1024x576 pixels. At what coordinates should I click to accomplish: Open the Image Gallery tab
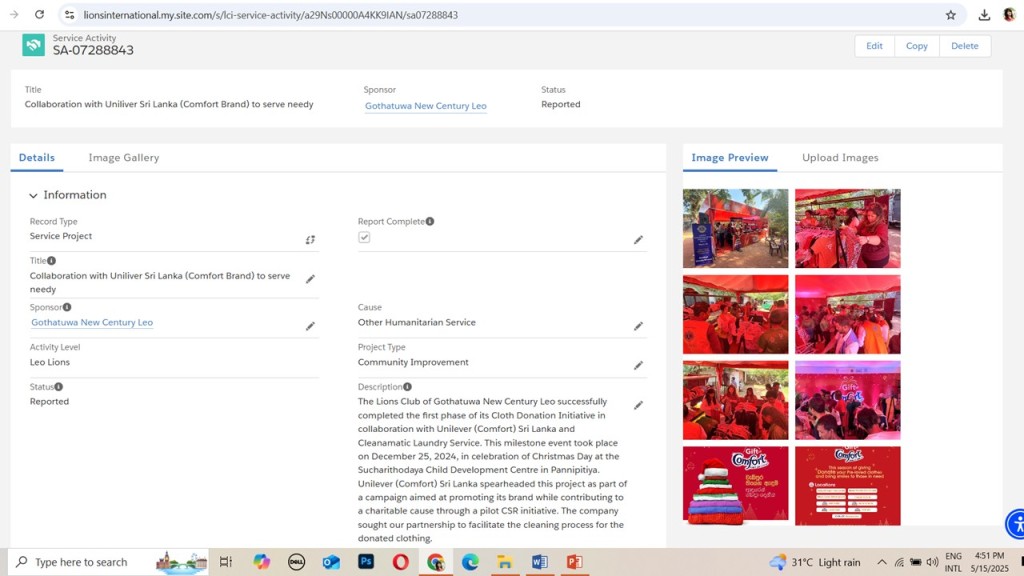click(124, 157)
